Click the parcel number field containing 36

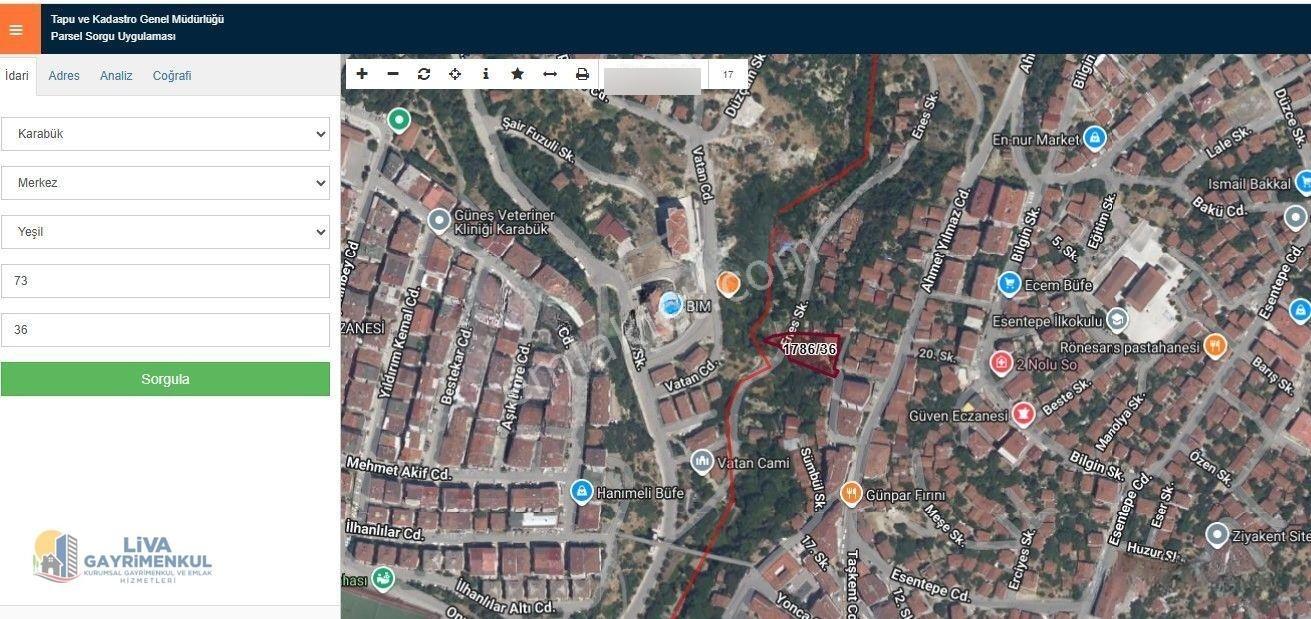pyautogui.click(x=165, y=330)
